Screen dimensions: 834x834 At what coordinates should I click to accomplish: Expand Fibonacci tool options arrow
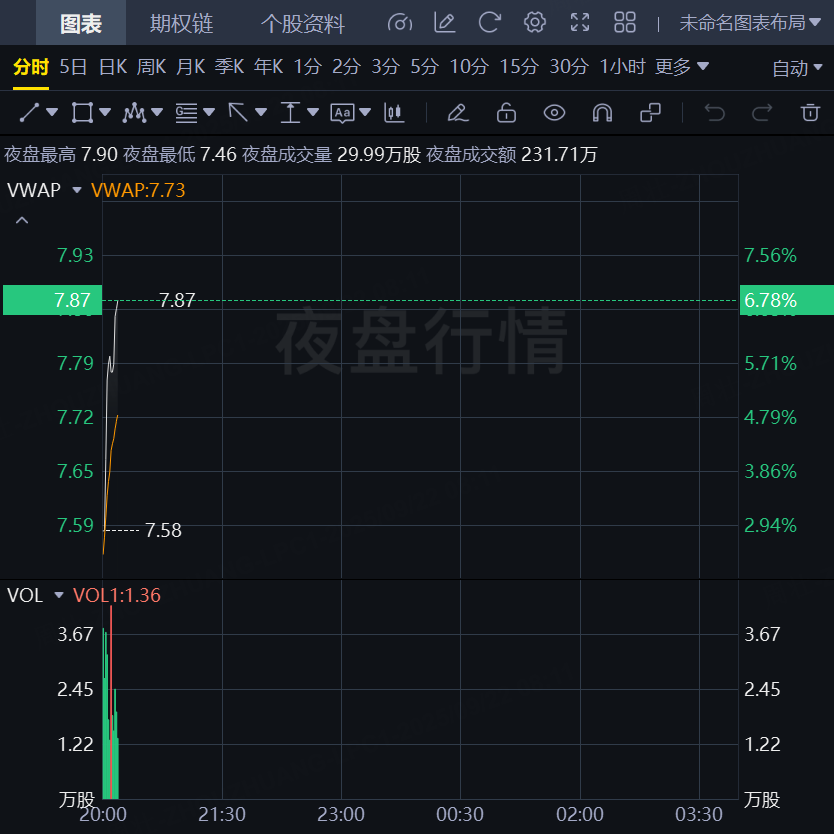(x=209, y=112)
